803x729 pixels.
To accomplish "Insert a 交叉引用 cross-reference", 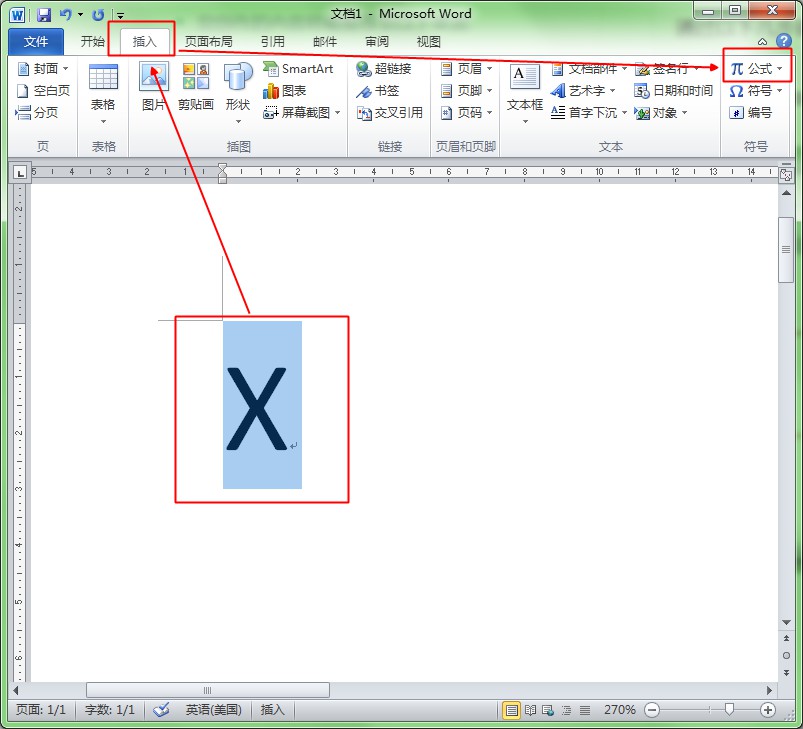I will pos(390,113).
